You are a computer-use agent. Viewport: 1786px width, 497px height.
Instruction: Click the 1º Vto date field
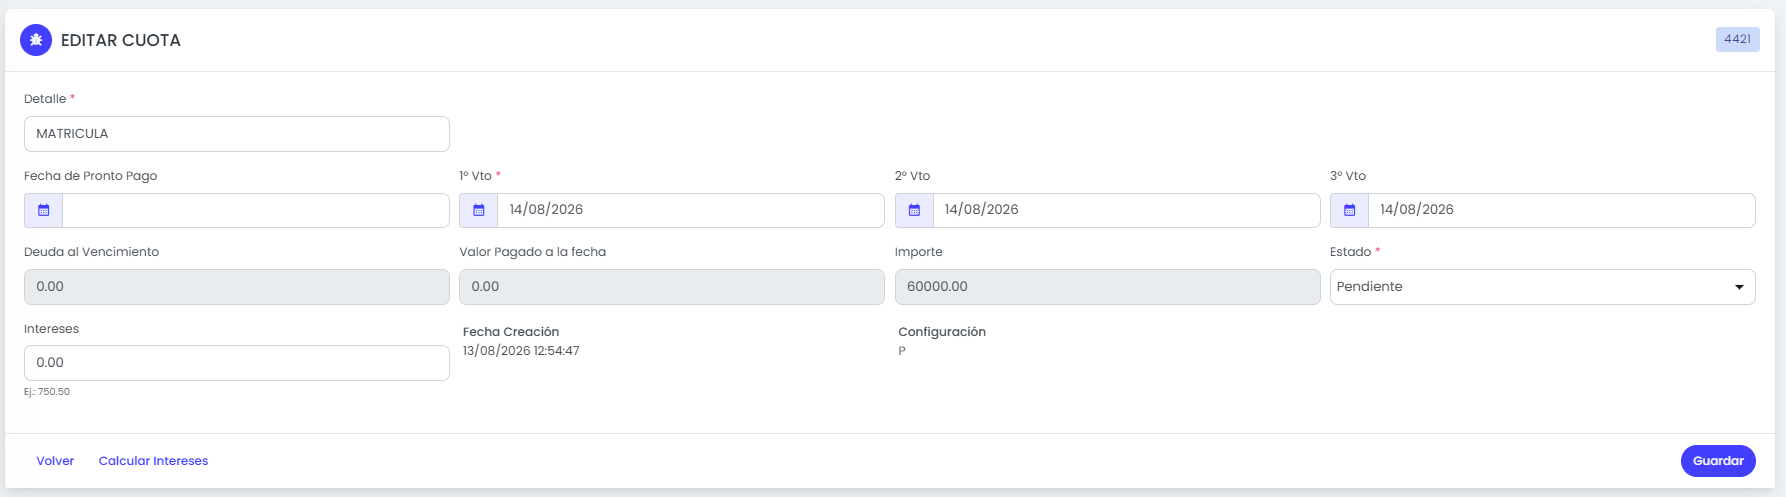click(x=691, y=210)
